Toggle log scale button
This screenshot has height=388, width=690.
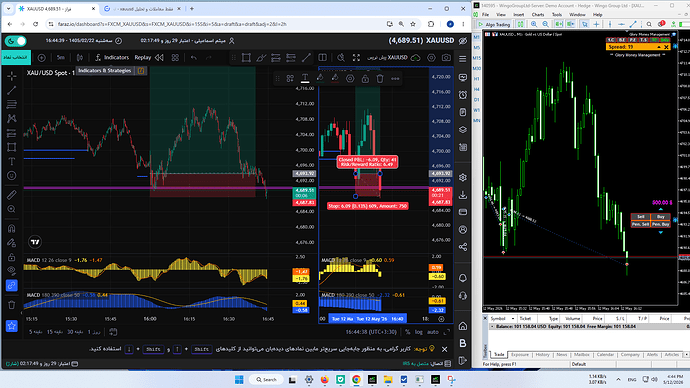(x=418, y=332)
